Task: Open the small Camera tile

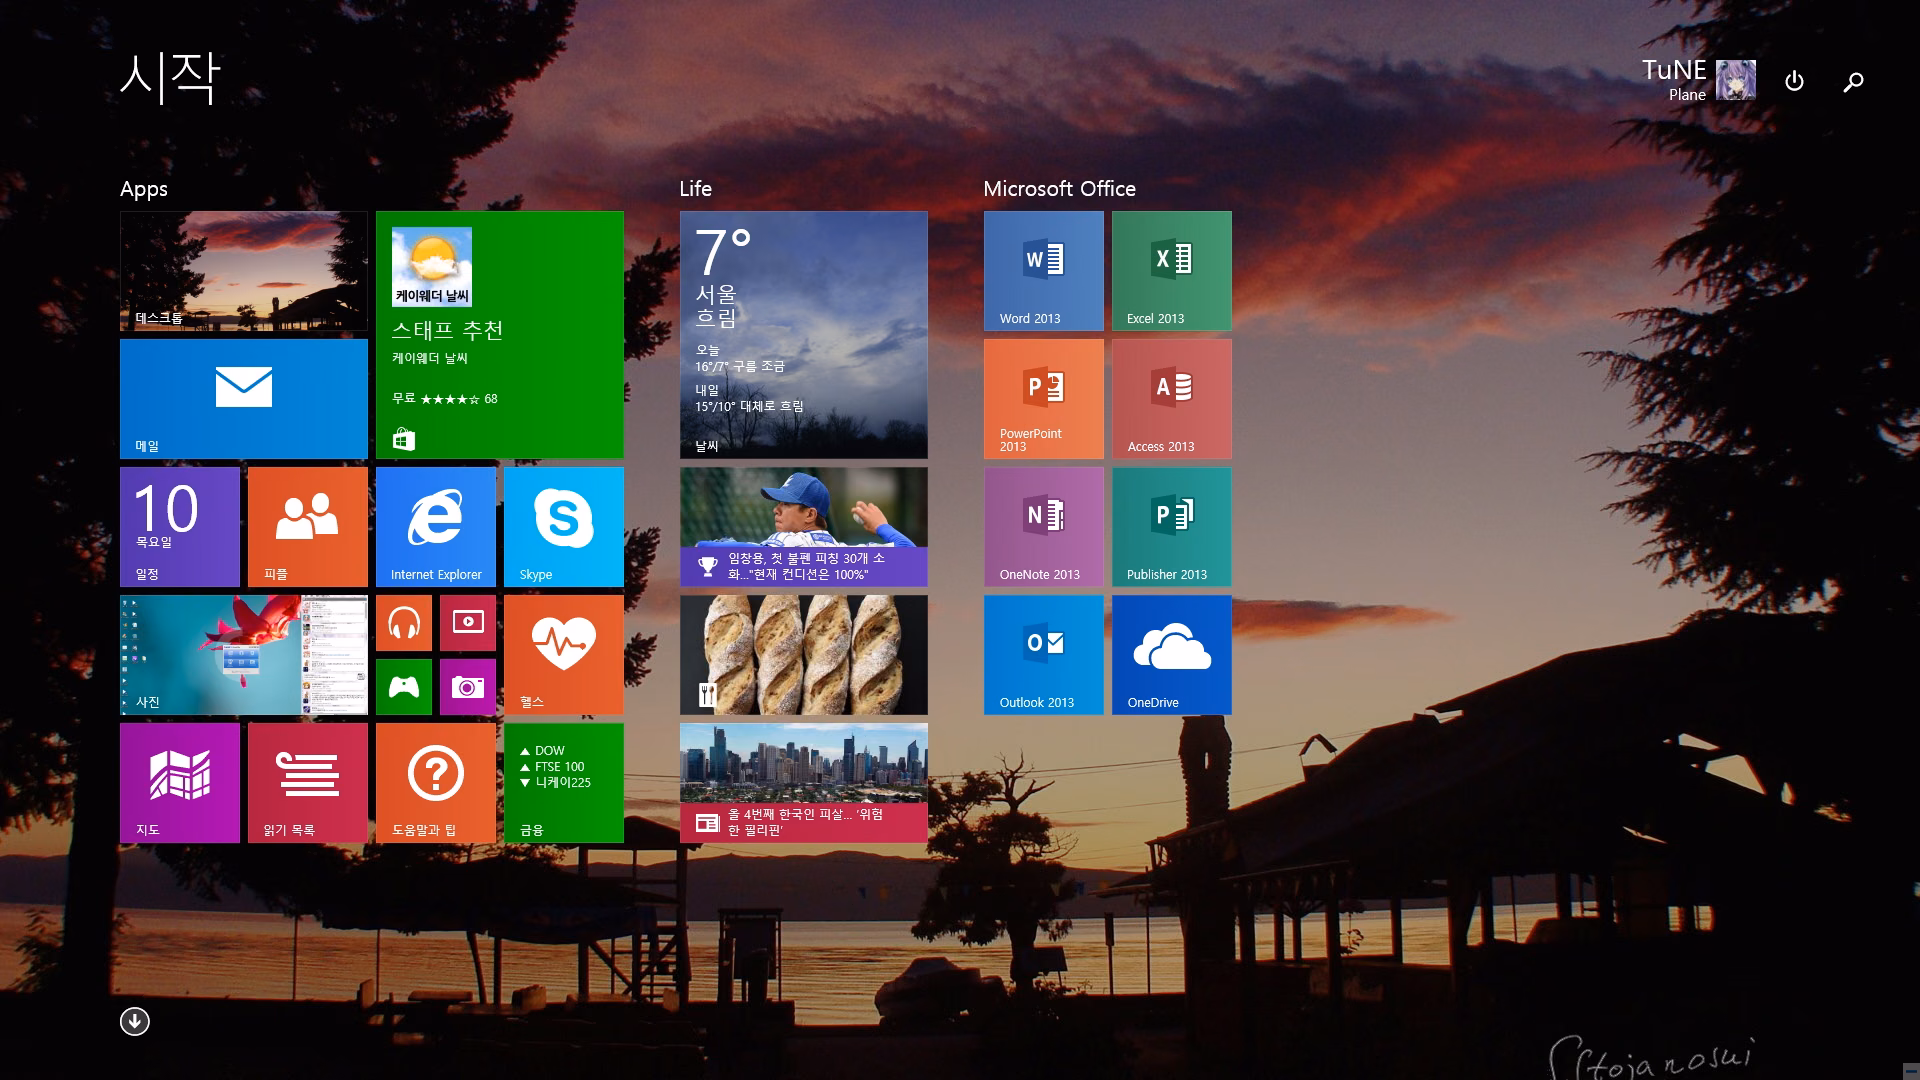Action: [468, 687]
